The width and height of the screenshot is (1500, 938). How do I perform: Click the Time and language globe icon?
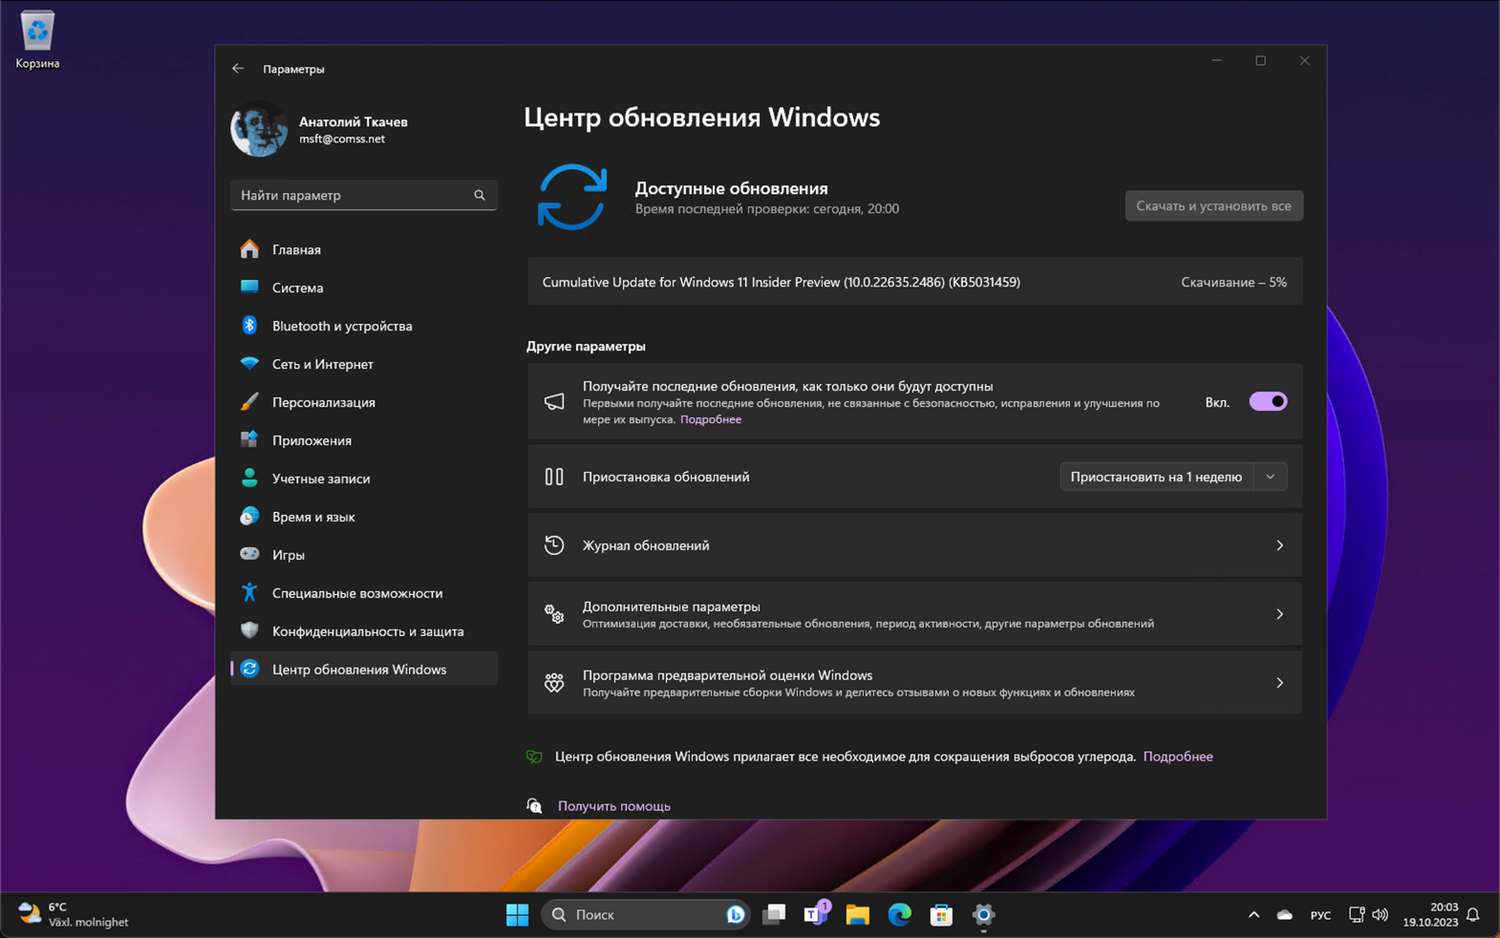(250, 516)
